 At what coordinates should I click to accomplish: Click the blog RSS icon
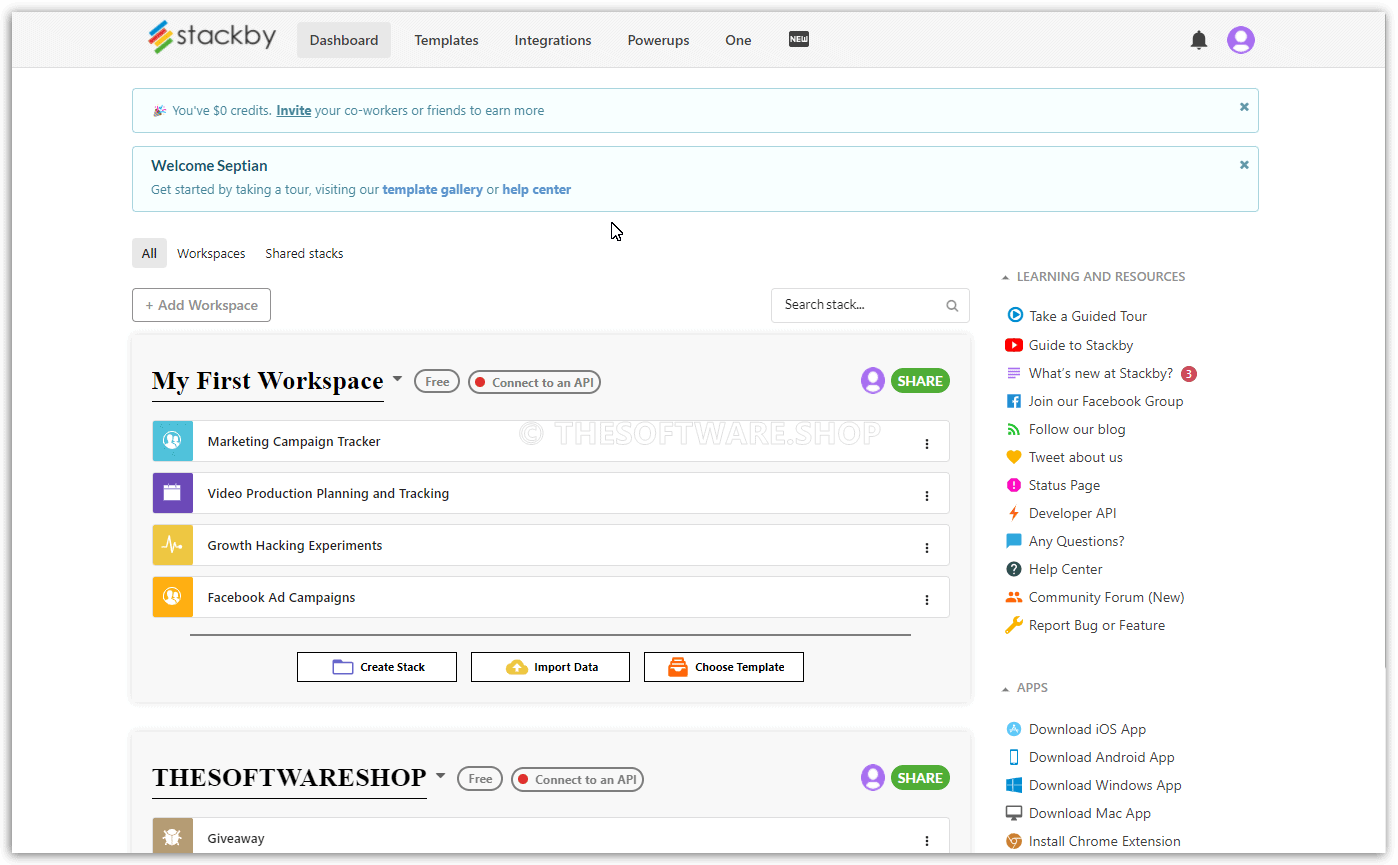(x=1013, y=429)
